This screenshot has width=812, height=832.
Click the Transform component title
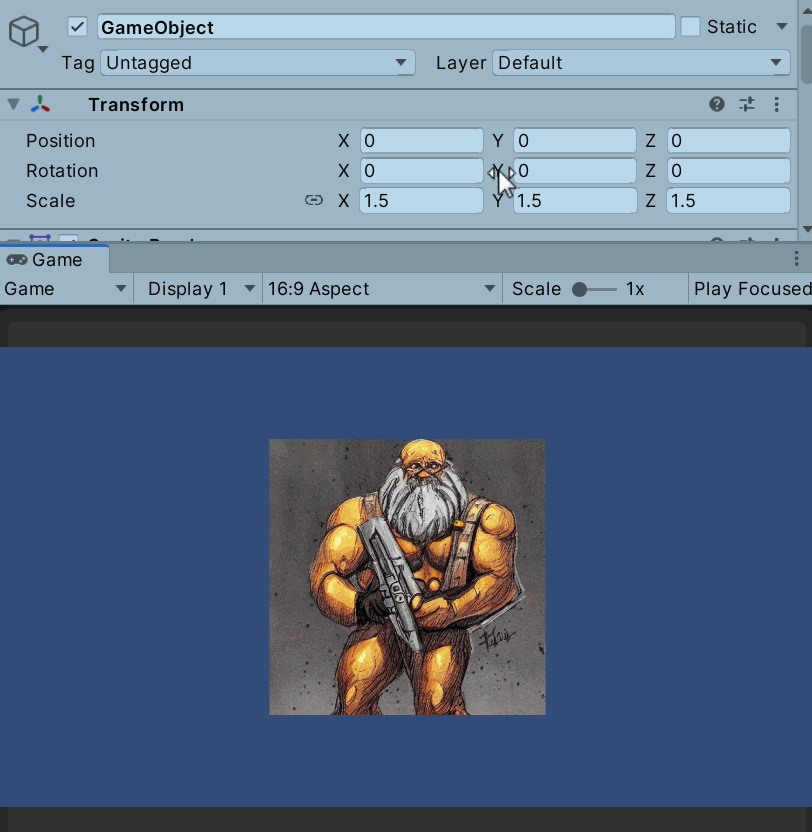(136, 105)
